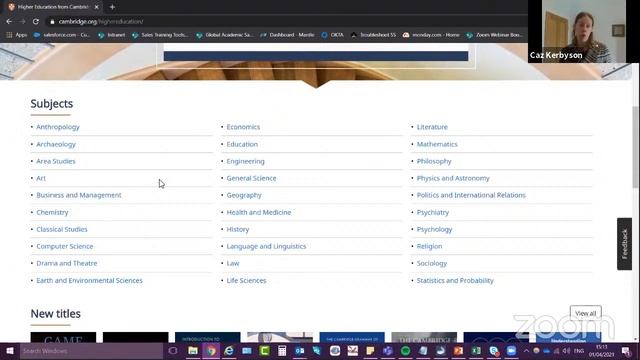Viewport: 640px width, 360px height.
Task: Open the Zoom Webinar Boo... bookmark
Action: [495, 35]
